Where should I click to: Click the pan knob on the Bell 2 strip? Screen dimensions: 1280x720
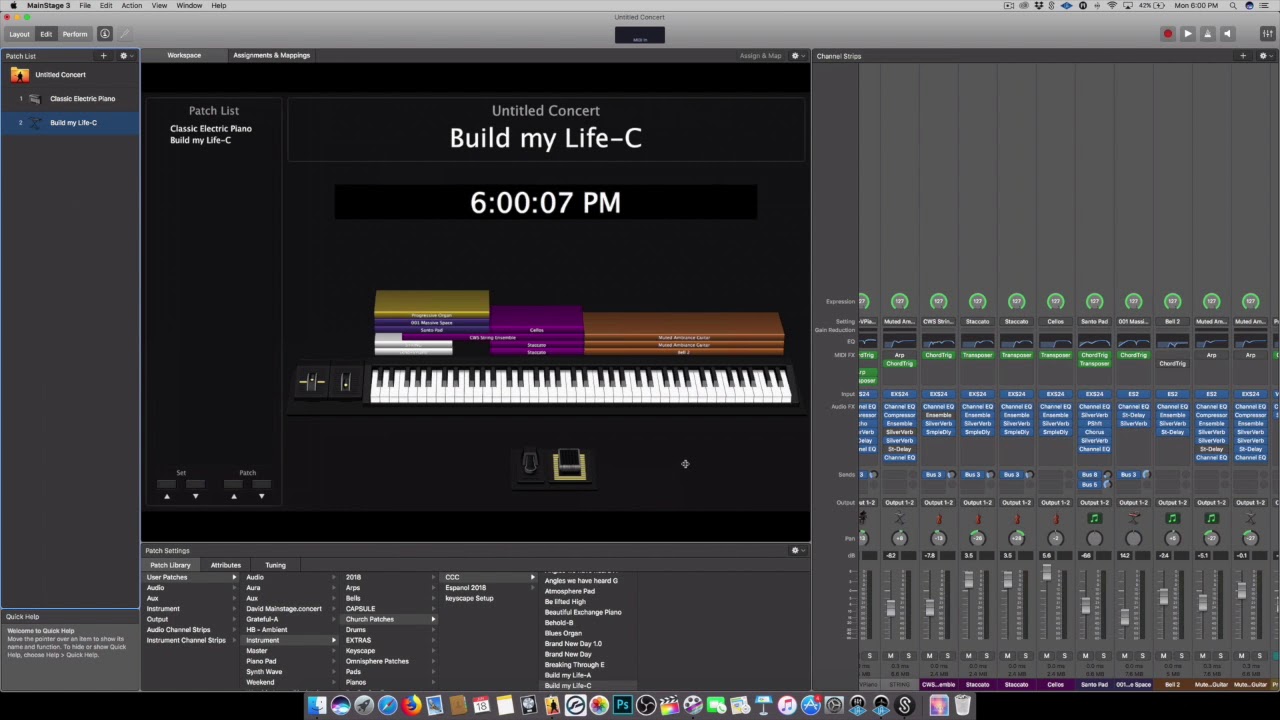click(1173, 539)
